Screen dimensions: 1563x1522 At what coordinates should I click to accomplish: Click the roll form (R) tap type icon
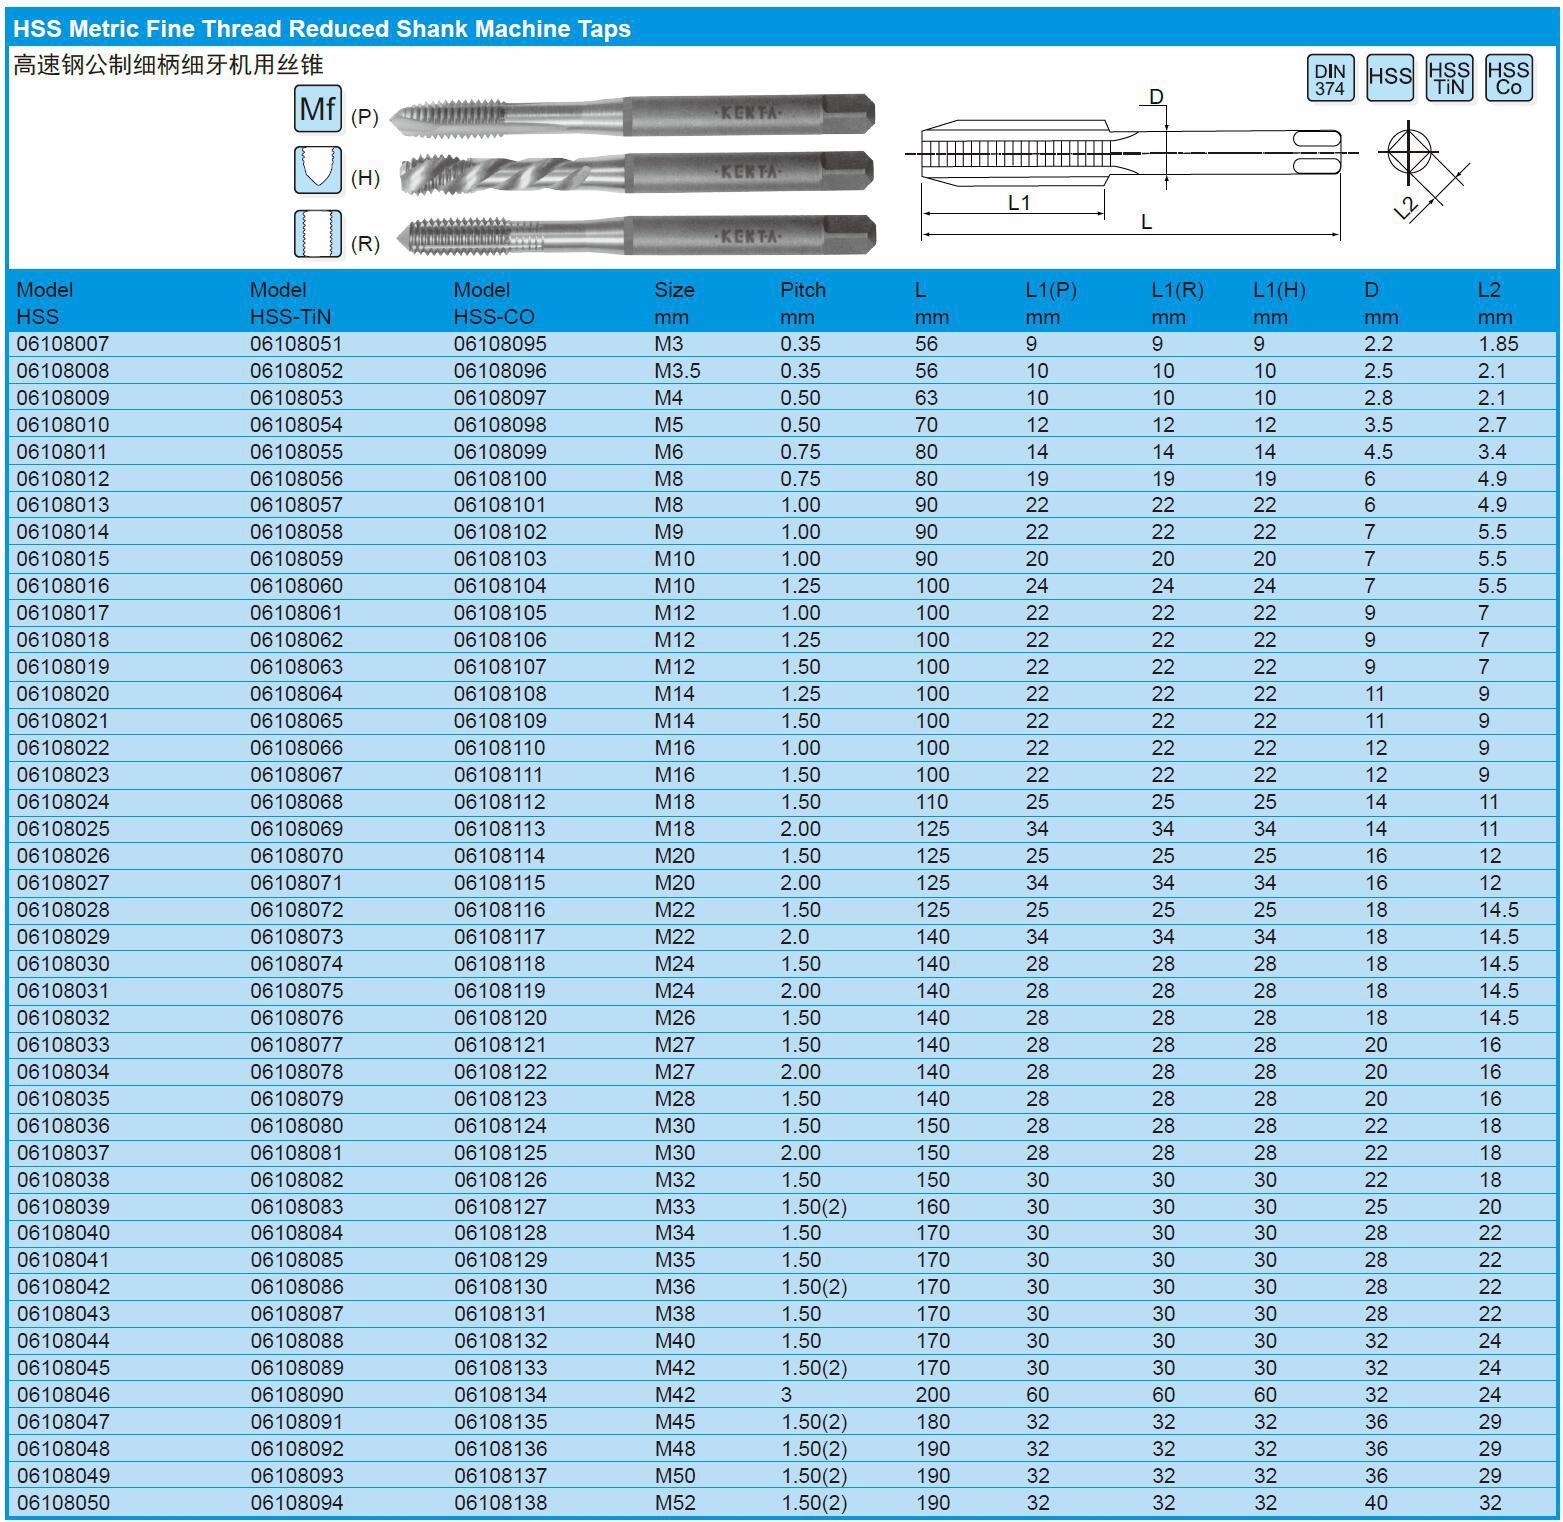pyautogui.click(x=318, y=233)
